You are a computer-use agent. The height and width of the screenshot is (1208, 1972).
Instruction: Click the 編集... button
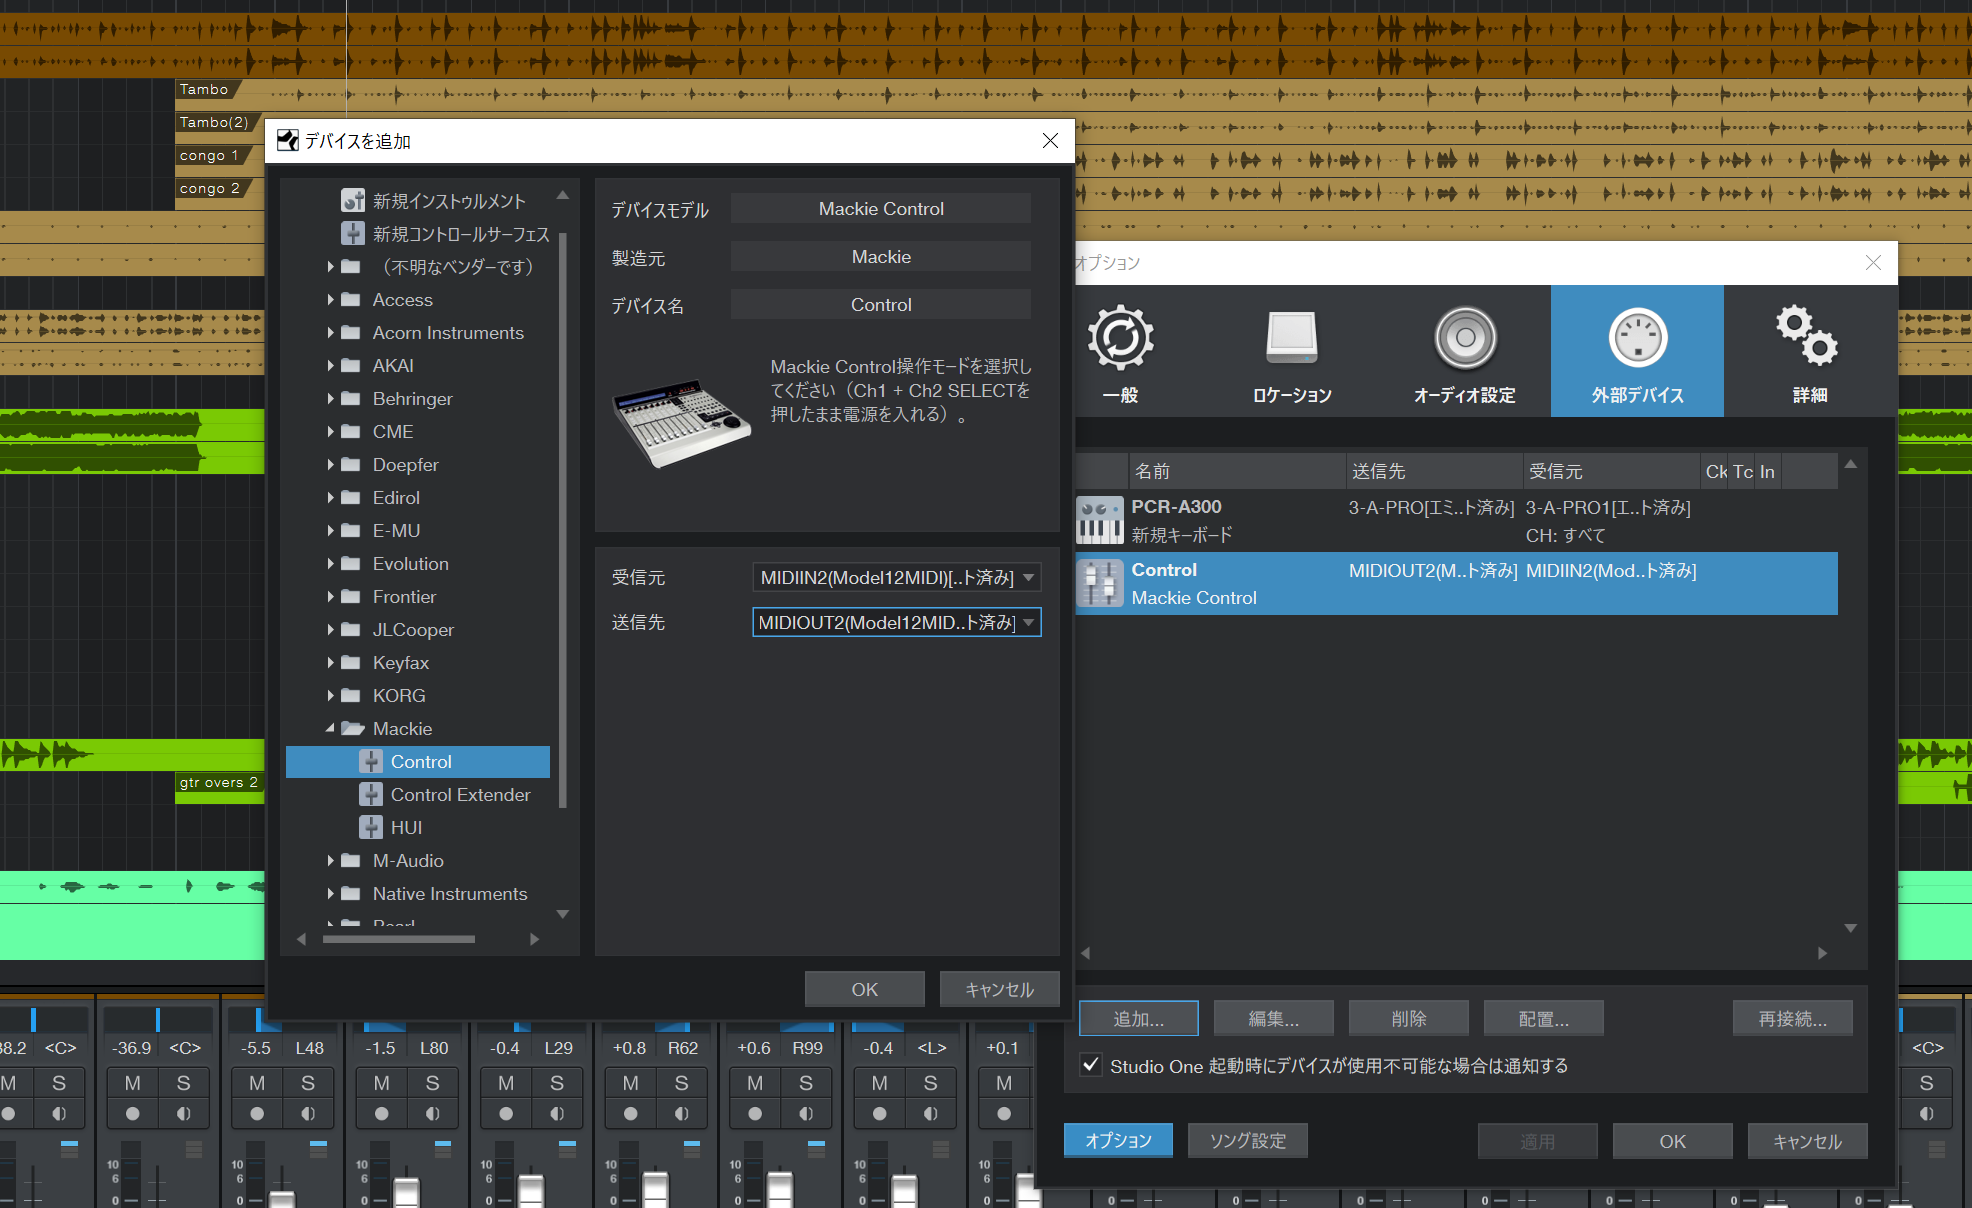pyautogui.click(x=1274, y=1018)
